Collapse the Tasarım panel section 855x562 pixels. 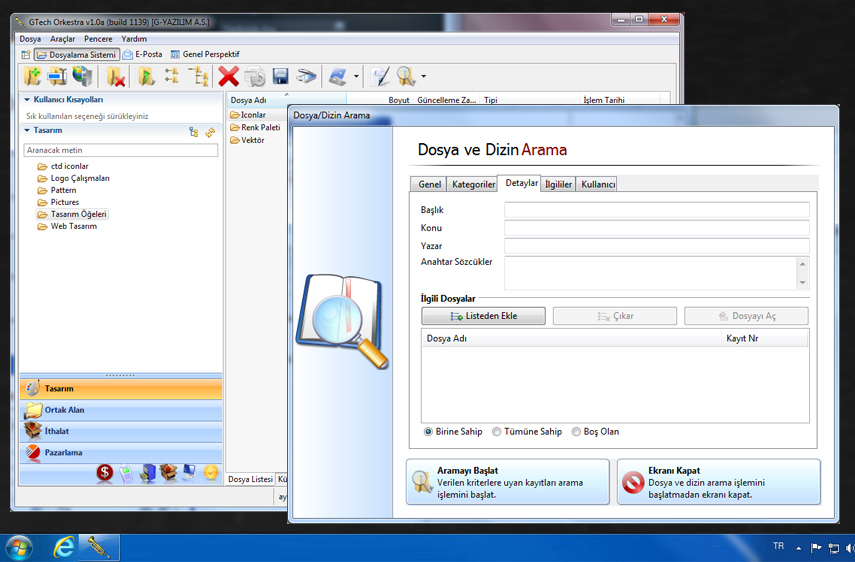click(27, 130)
